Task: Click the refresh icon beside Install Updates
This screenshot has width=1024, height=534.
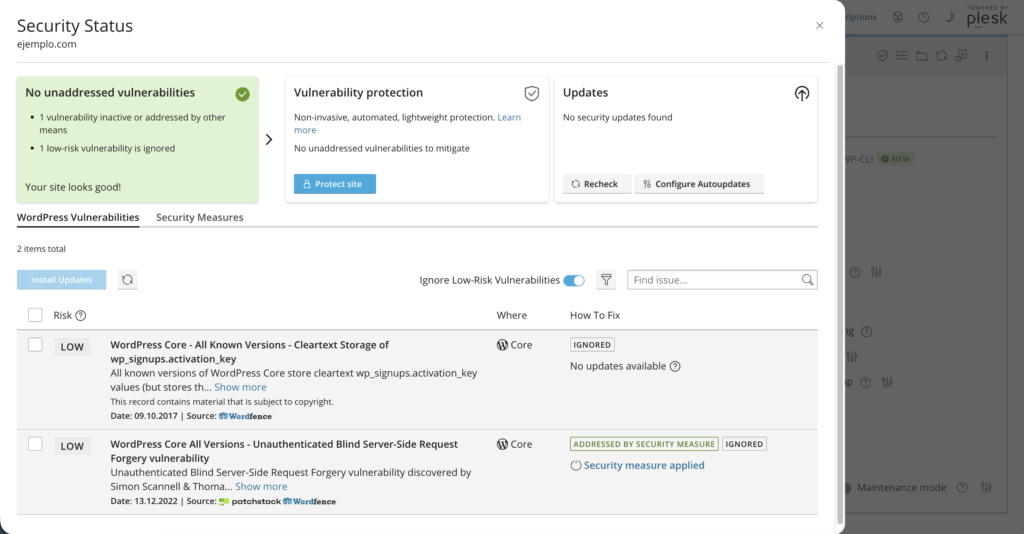Action: point(128,280)
